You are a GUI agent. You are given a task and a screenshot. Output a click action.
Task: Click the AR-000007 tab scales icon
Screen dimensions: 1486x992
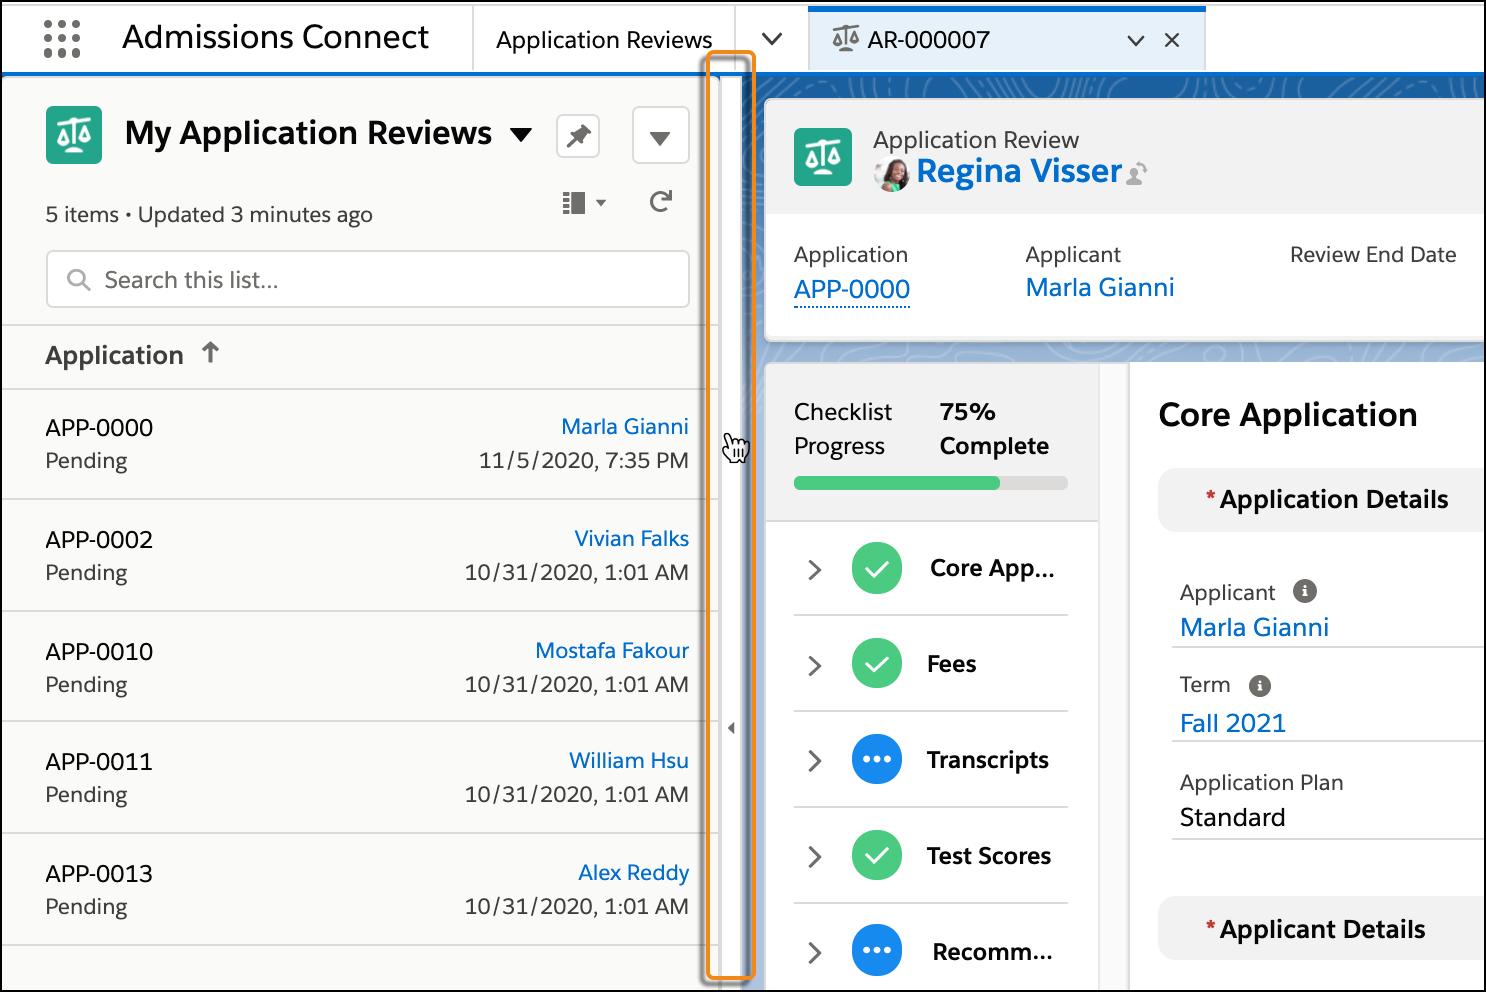click(846, 39)
